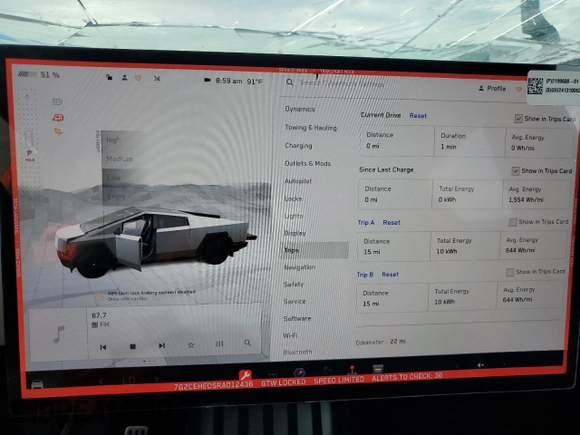
Task: Open Outlets & Mods settings
Action: (308, 163)
